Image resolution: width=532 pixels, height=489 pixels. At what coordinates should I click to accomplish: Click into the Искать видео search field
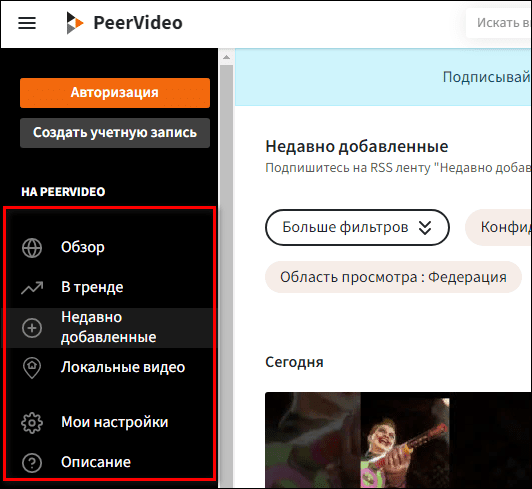pos(499,23)
